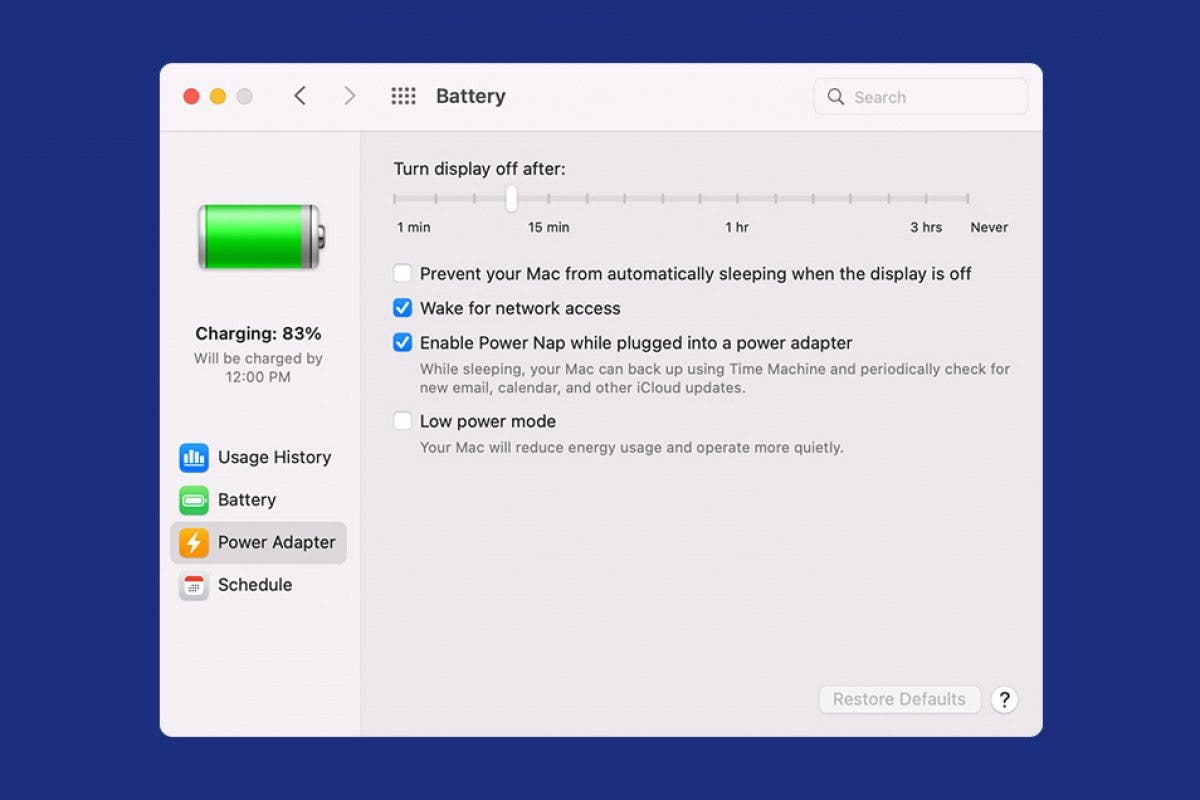Turn on Low power mode
The image size is (1200, 800).
pyautogui.click(x=402, y=420)
